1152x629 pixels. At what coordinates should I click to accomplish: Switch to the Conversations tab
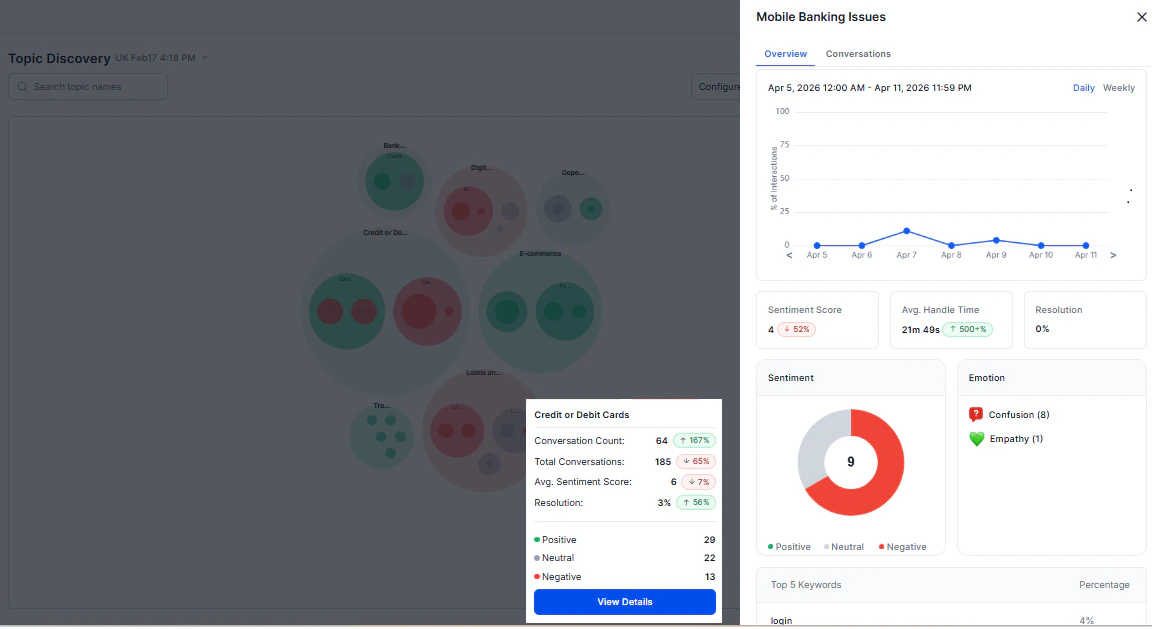pyautogui.click(x=858, y=53)
